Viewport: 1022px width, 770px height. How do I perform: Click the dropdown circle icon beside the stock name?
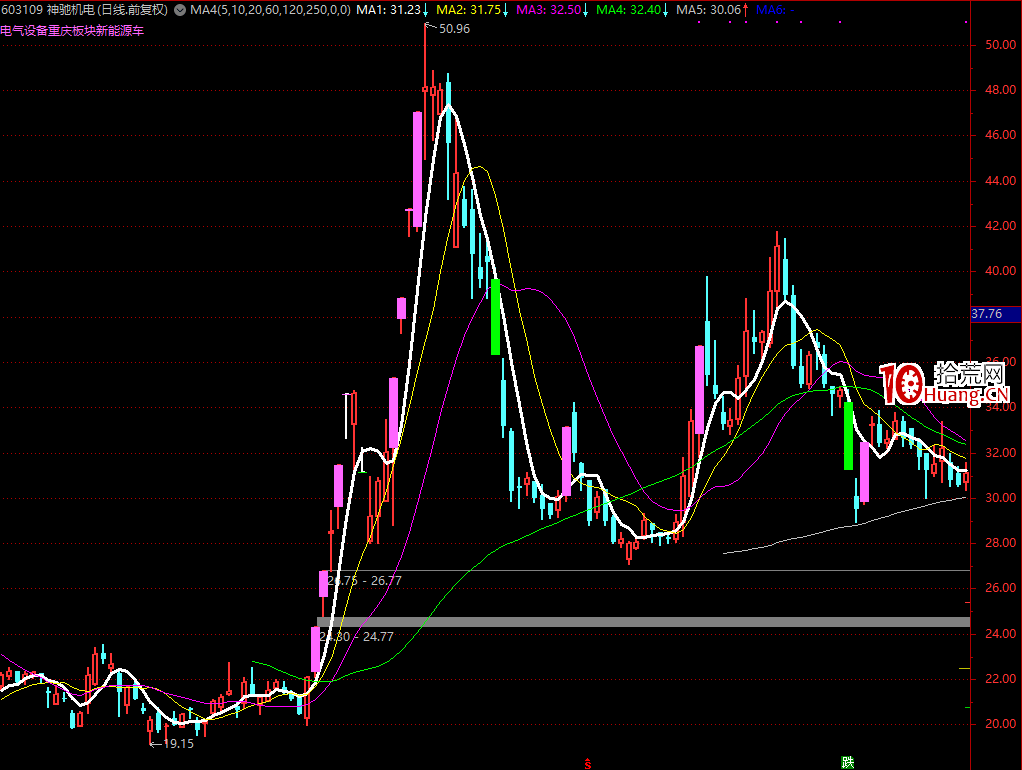tap(179, 10)
